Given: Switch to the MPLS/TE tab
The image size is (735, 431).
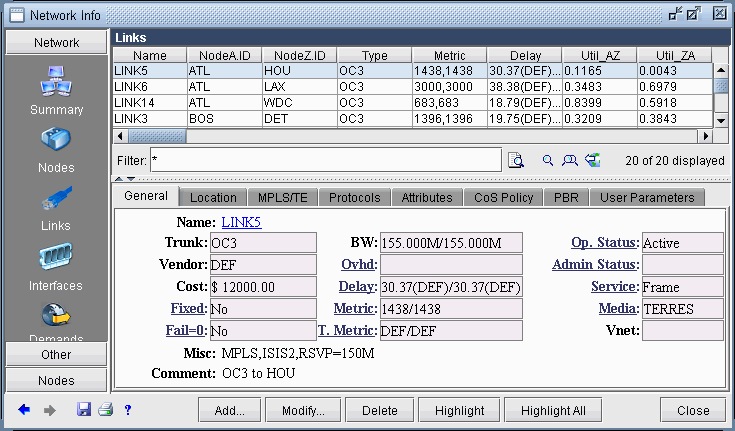Looking at the screenshot, I should [283, 198].
